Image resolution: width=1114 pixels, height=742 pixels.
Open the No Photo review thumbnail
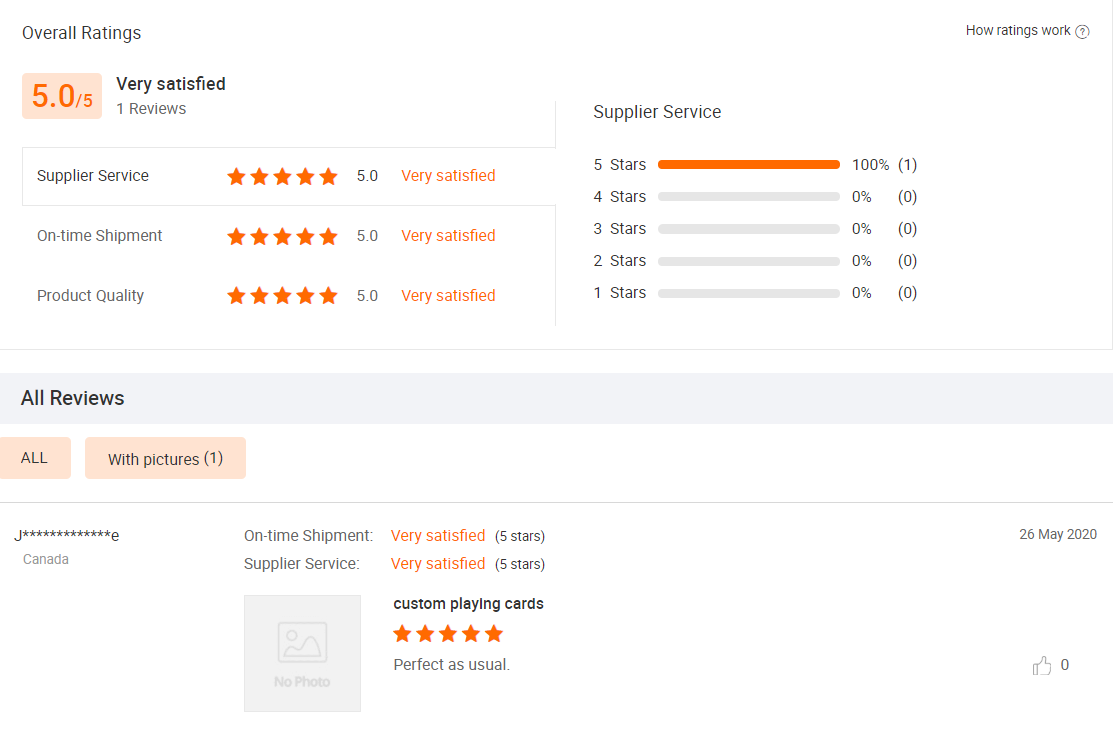click(x=302, y=653)
